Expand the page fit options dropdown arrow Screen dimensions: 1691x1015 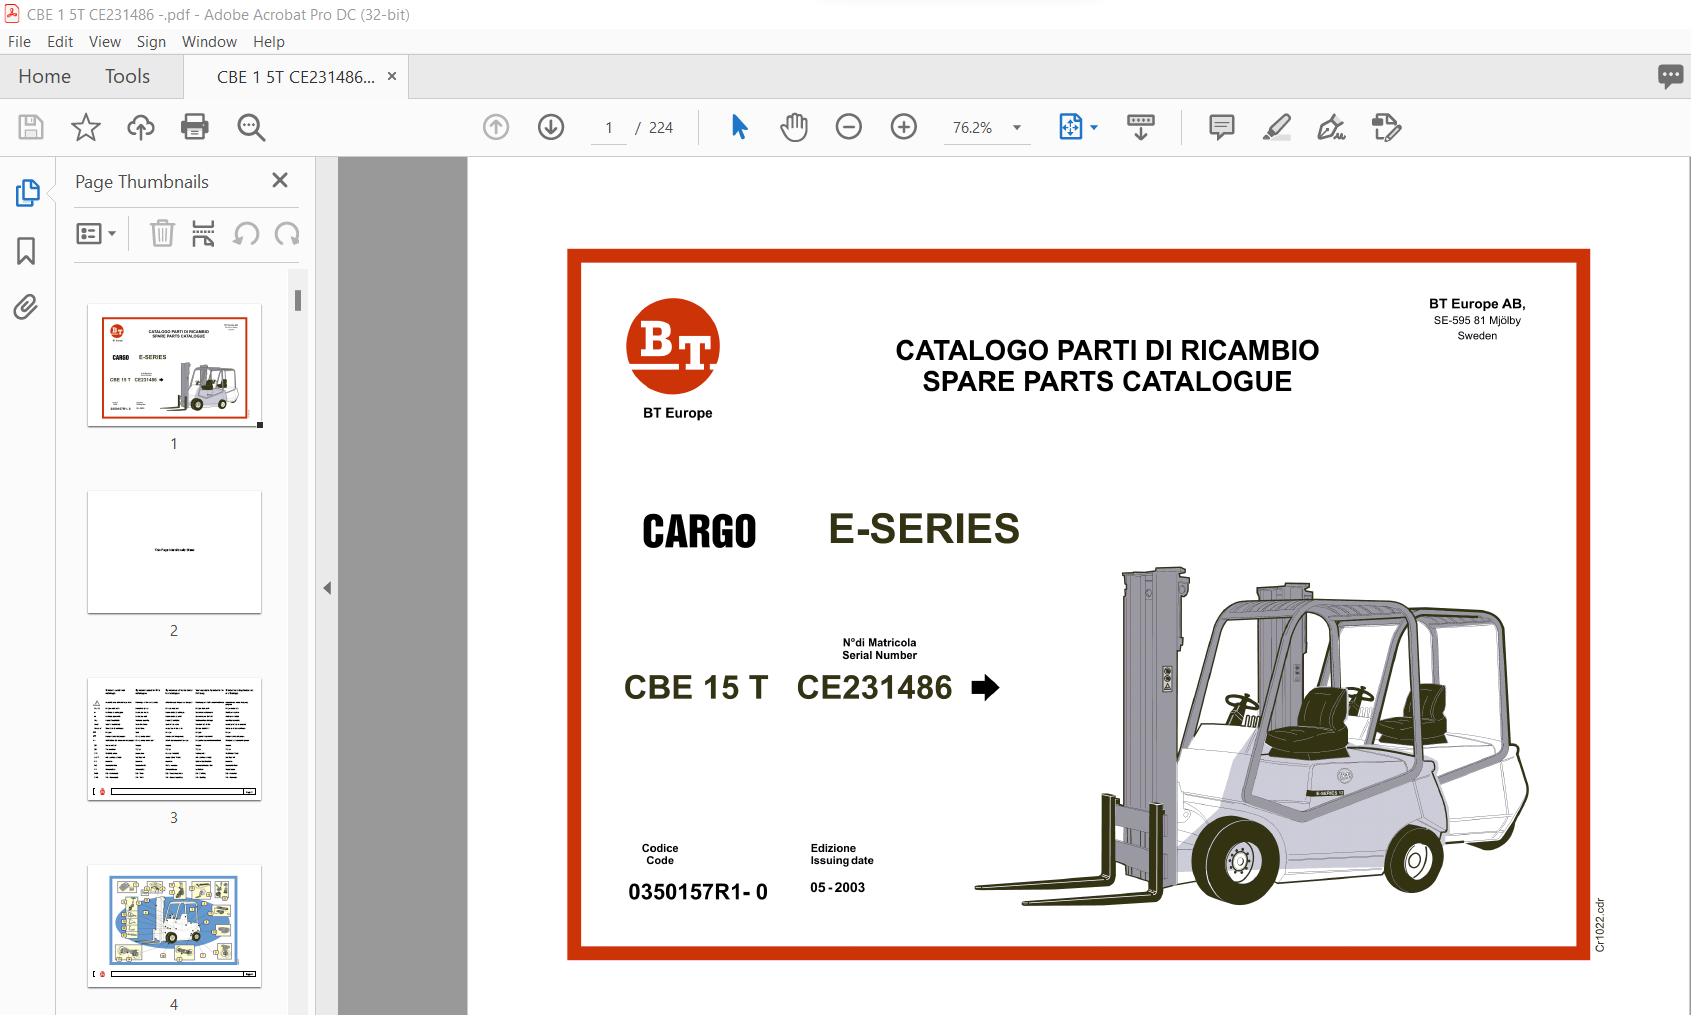tap(1094, 127)
